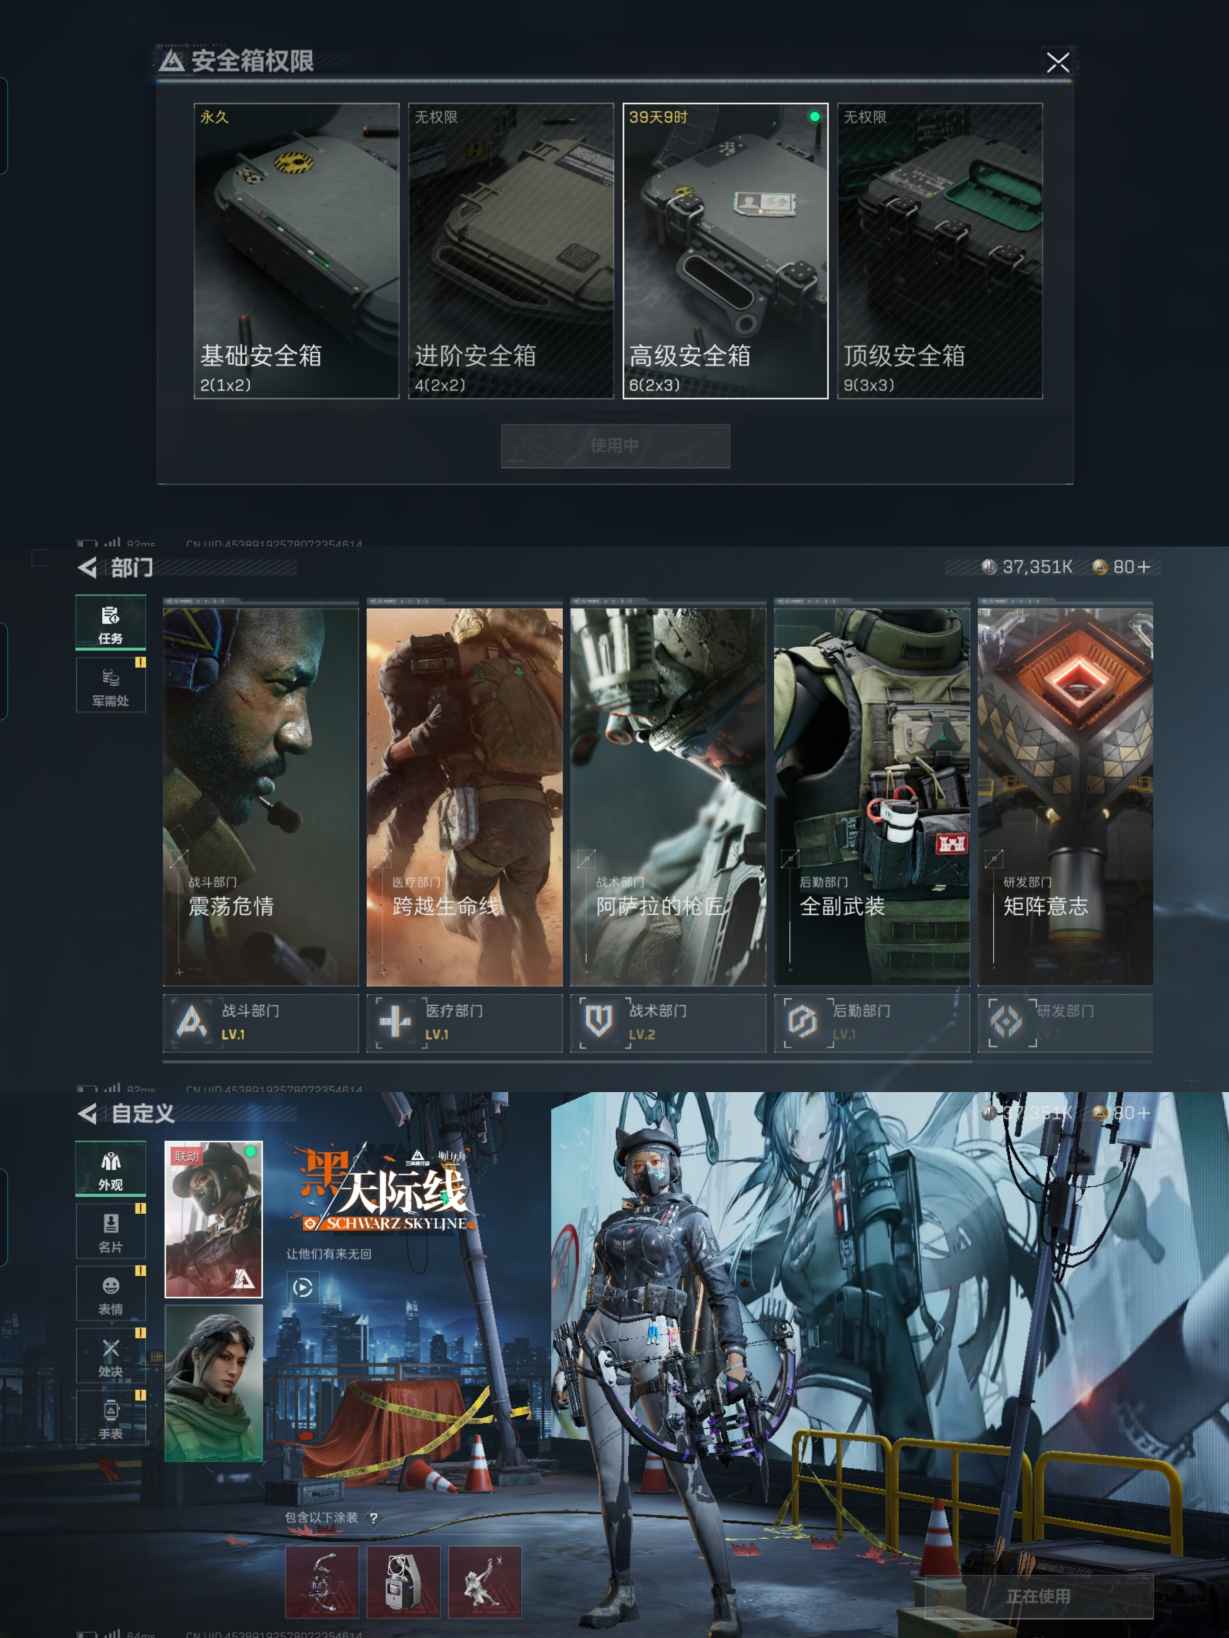Select the 战术部门 shield icon

598,1022
